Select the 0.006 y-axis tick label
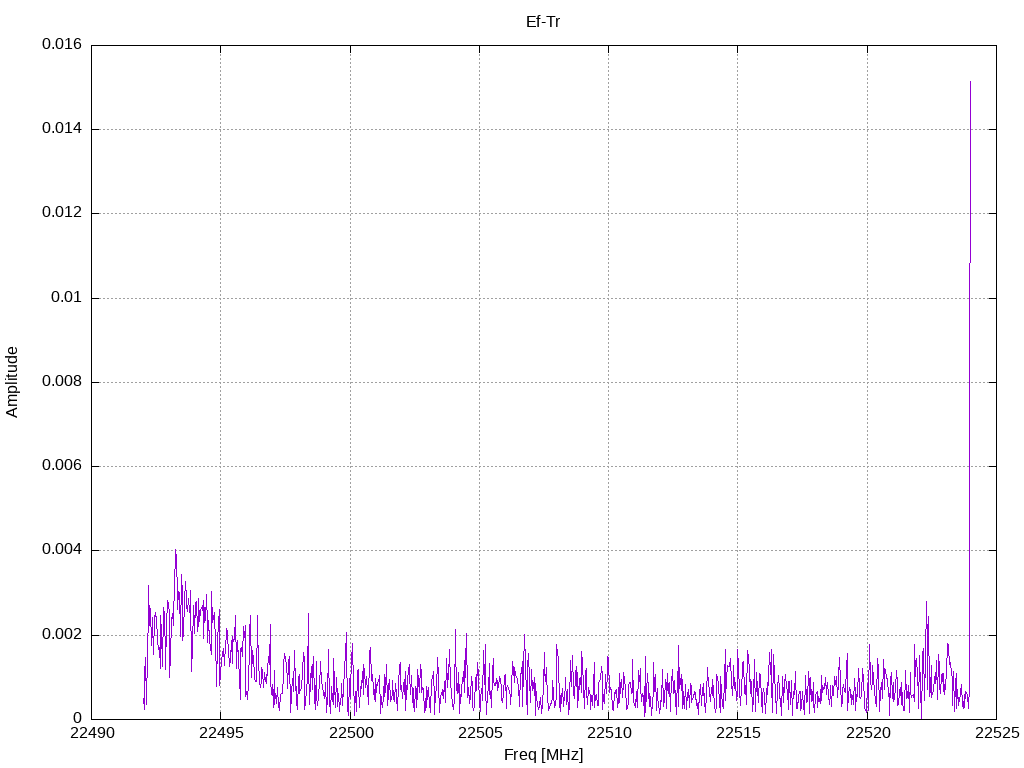The image size is (1024, 768). tap(62, 466)
